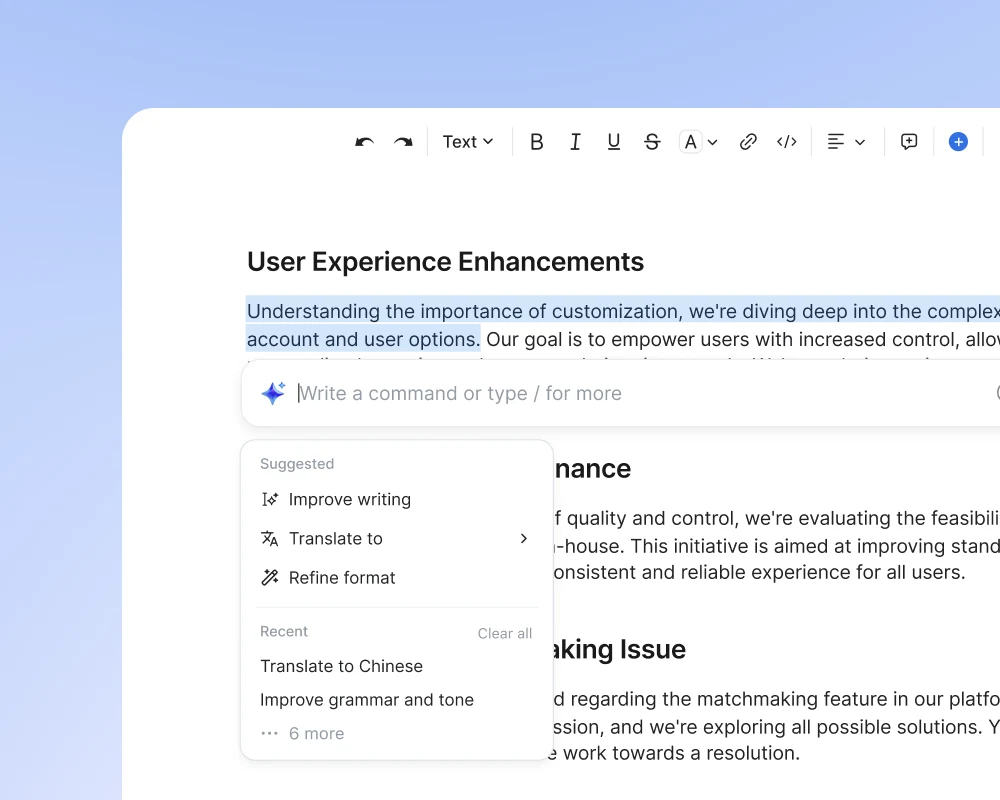Viewport: 1000px width, 800px height.
Task: Click the Refine format wand icon
Action: (270, 577)
